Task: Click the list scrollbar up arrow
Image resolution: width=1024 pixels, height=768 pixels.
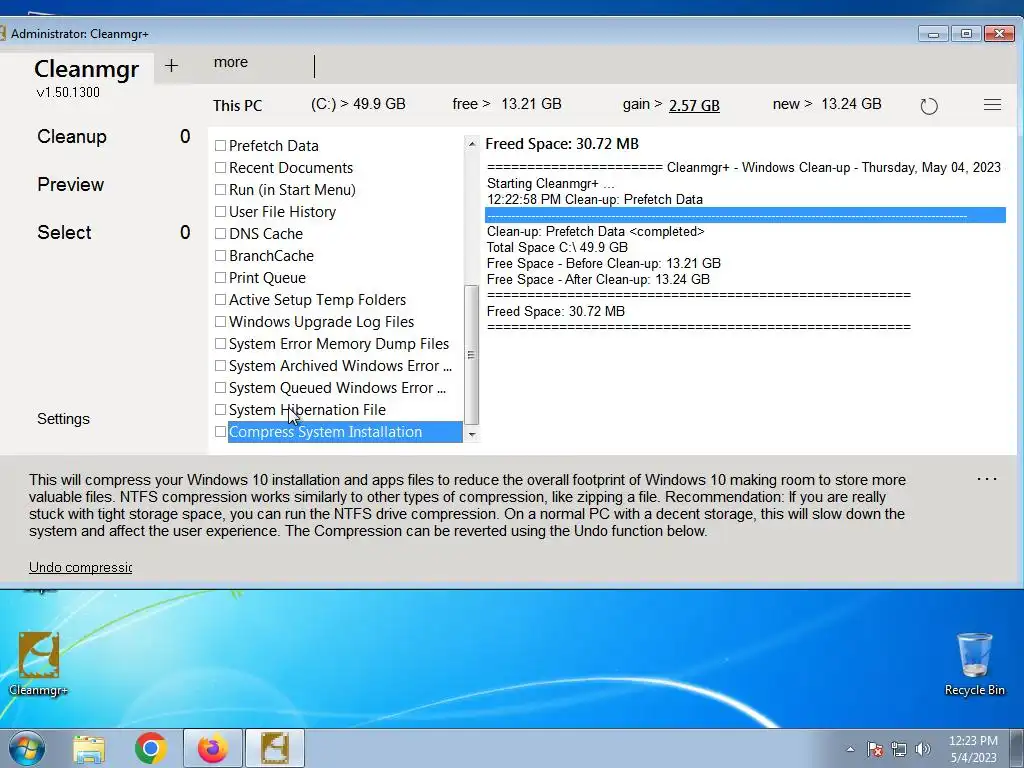Action: [x=472, y=144]
